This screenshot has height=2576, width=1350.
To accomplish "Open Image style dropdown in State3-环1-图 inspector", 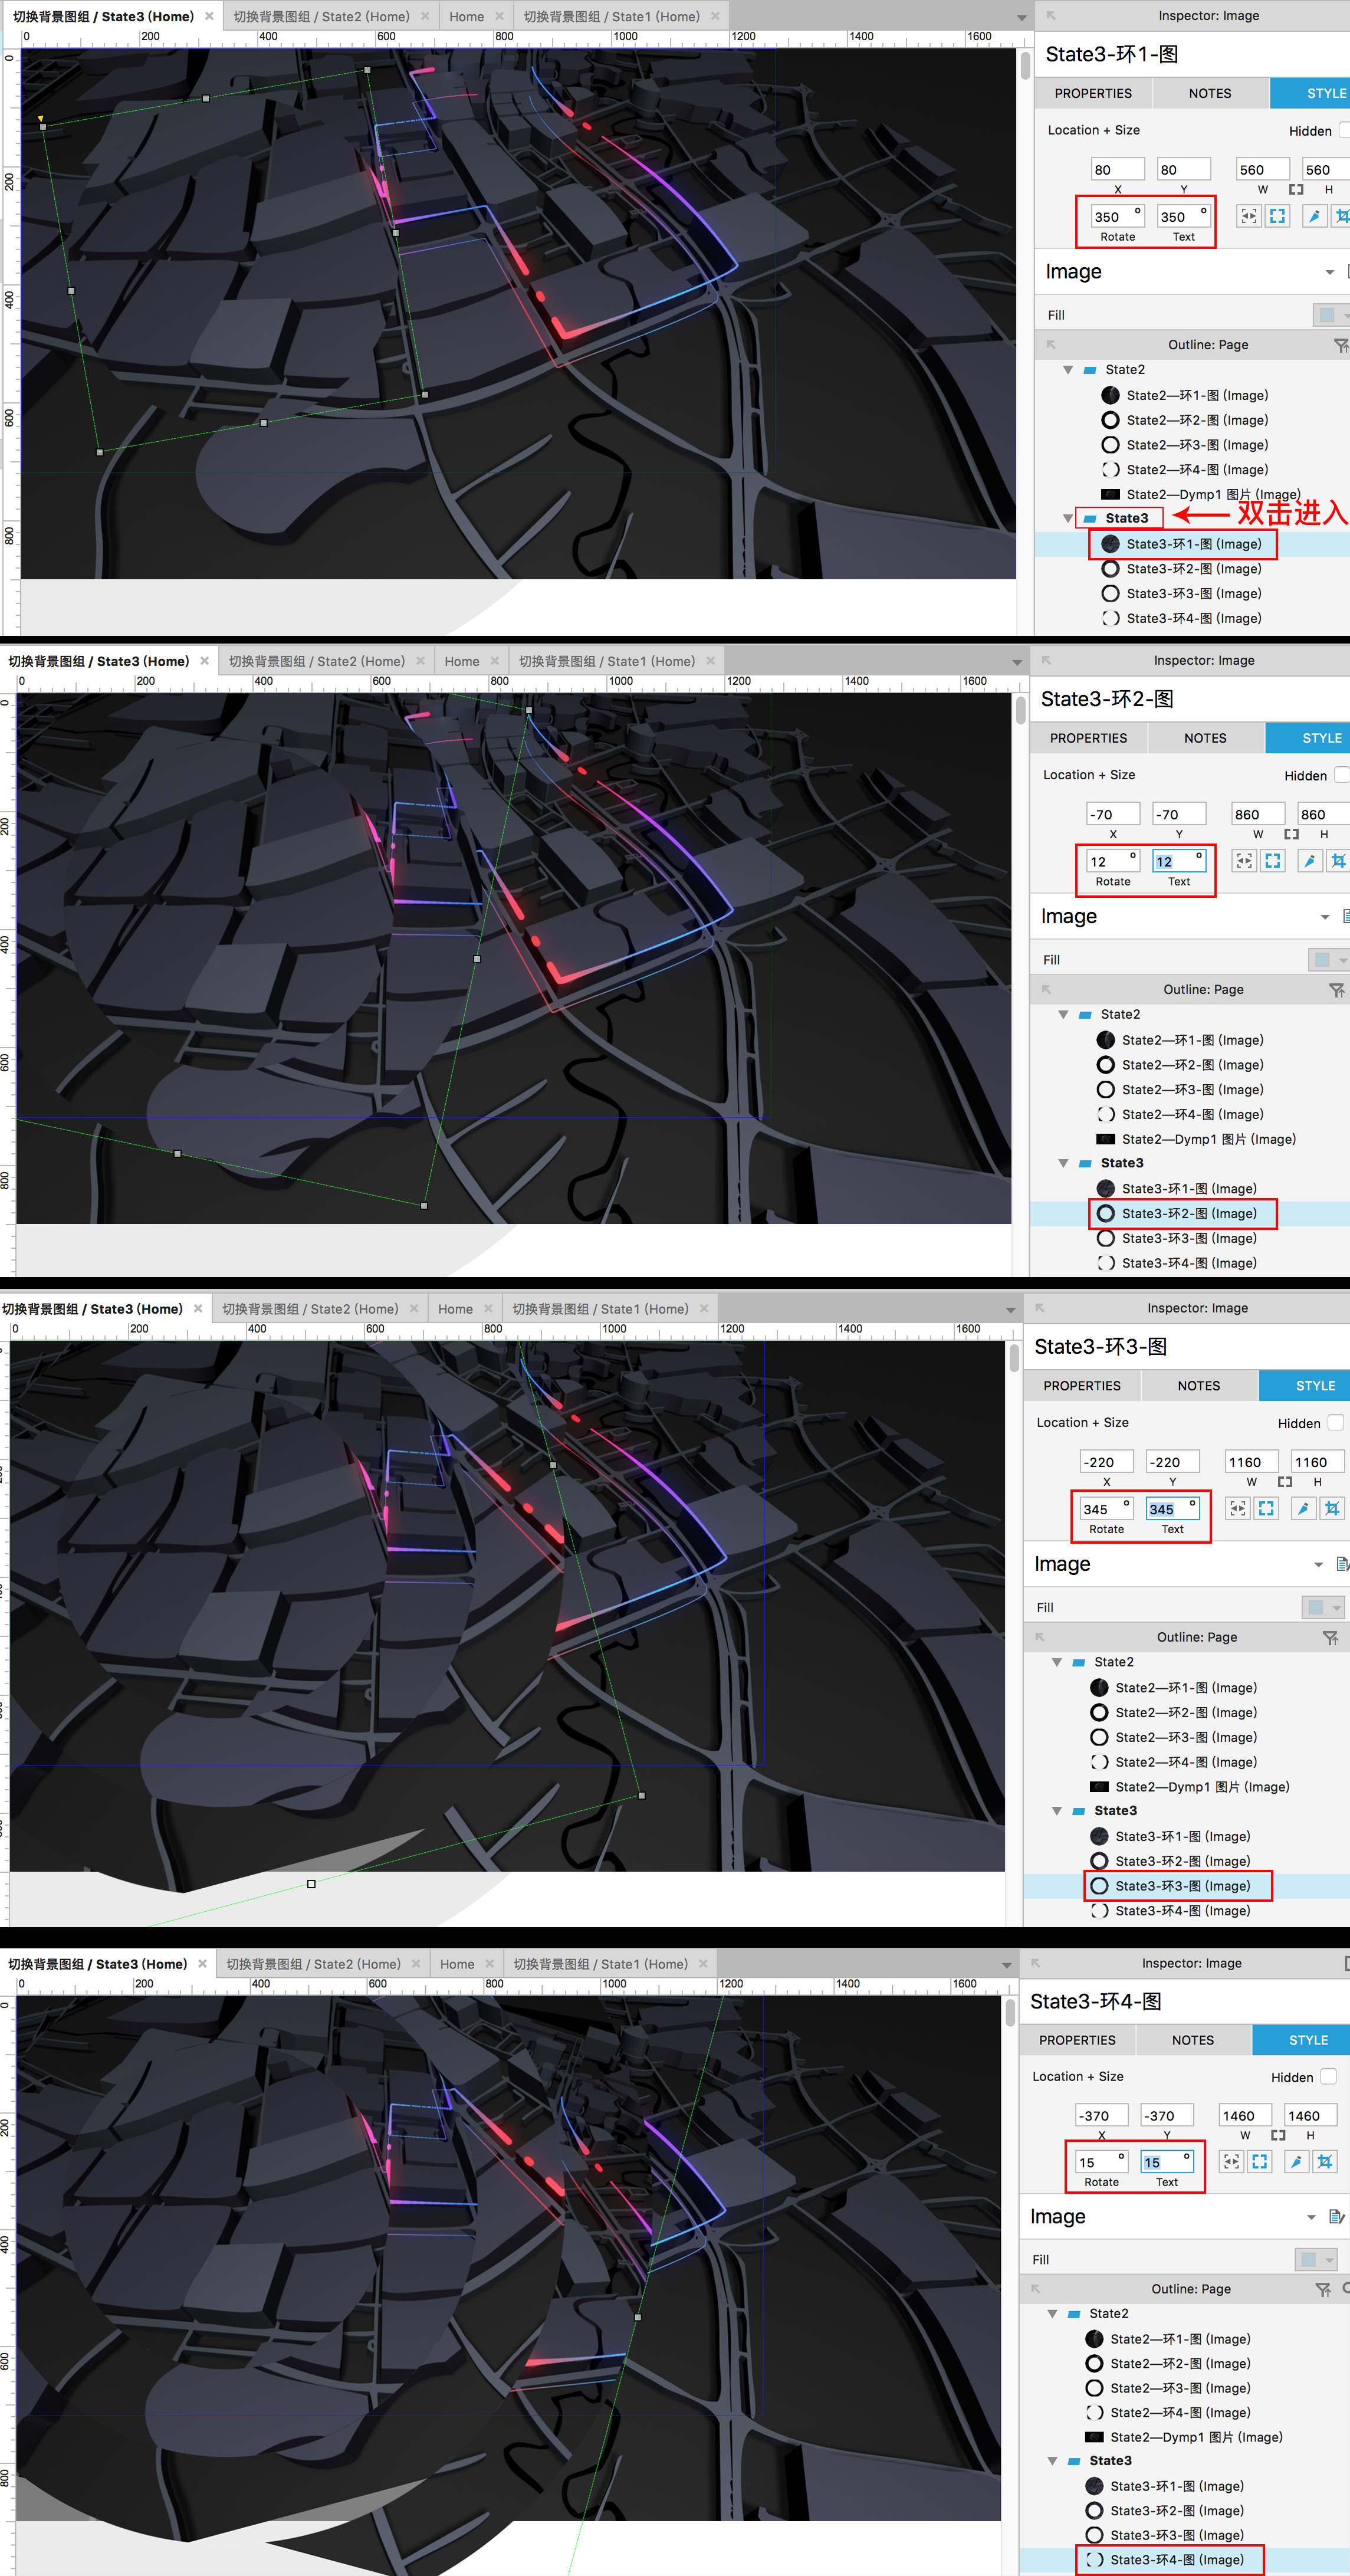I will [1329, 272].
